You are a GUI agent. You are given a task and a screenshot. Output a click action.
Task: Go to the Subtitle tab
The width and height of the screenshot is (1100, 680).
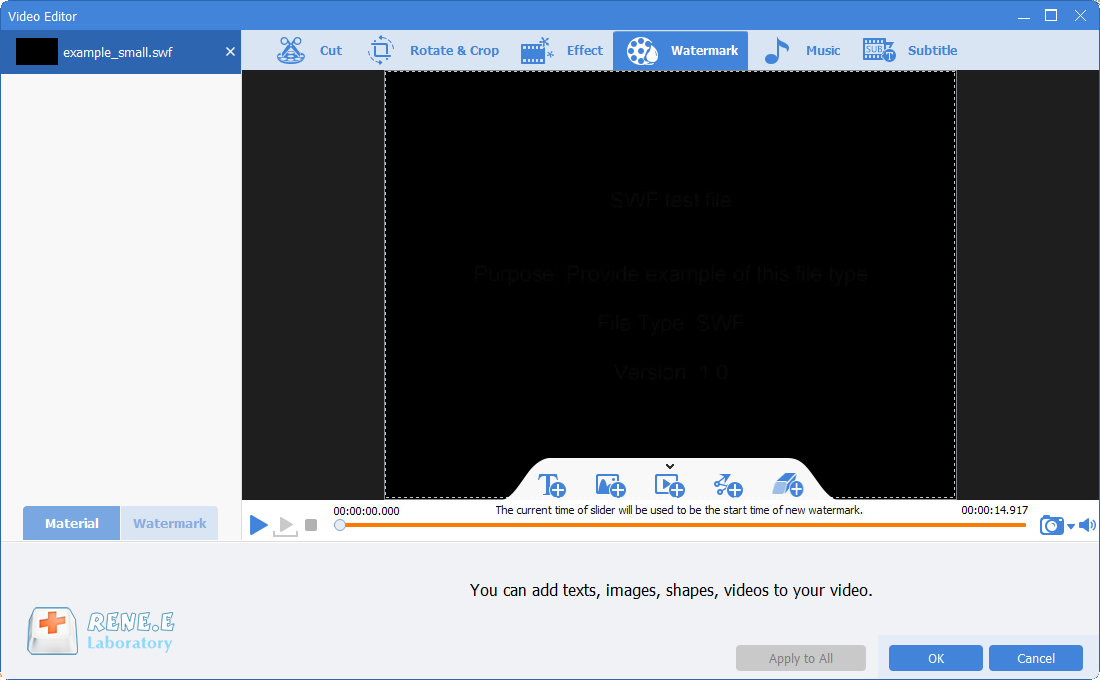click(910, 51)
